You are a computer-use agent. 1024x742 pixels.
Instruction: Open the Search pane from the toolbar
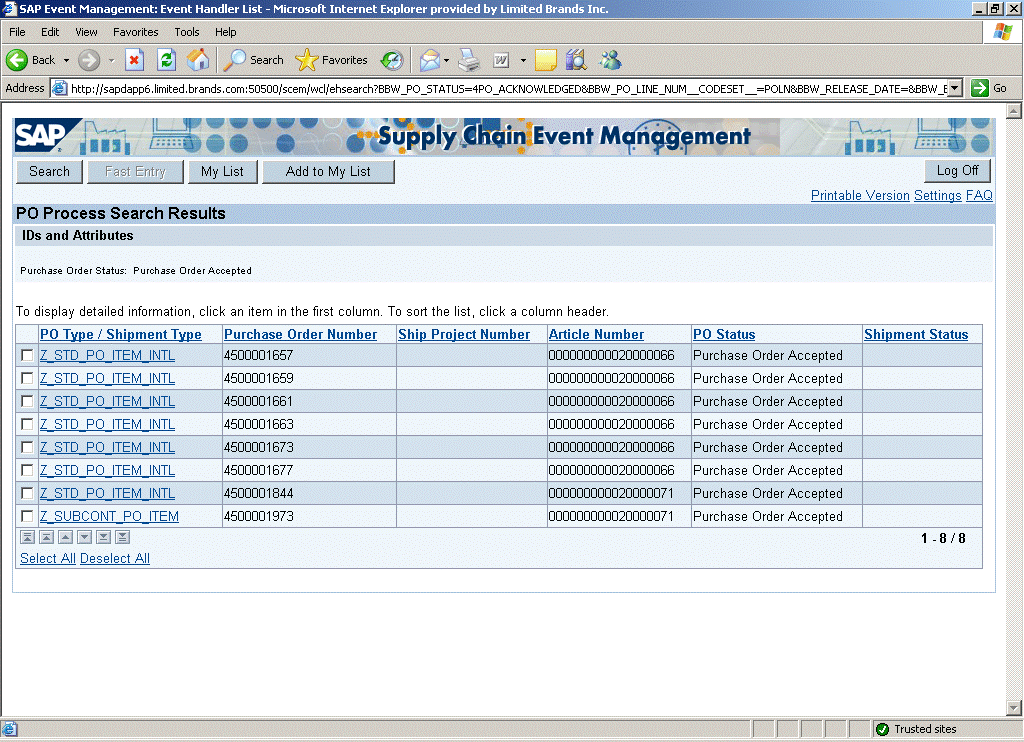(x=253, y=60)
